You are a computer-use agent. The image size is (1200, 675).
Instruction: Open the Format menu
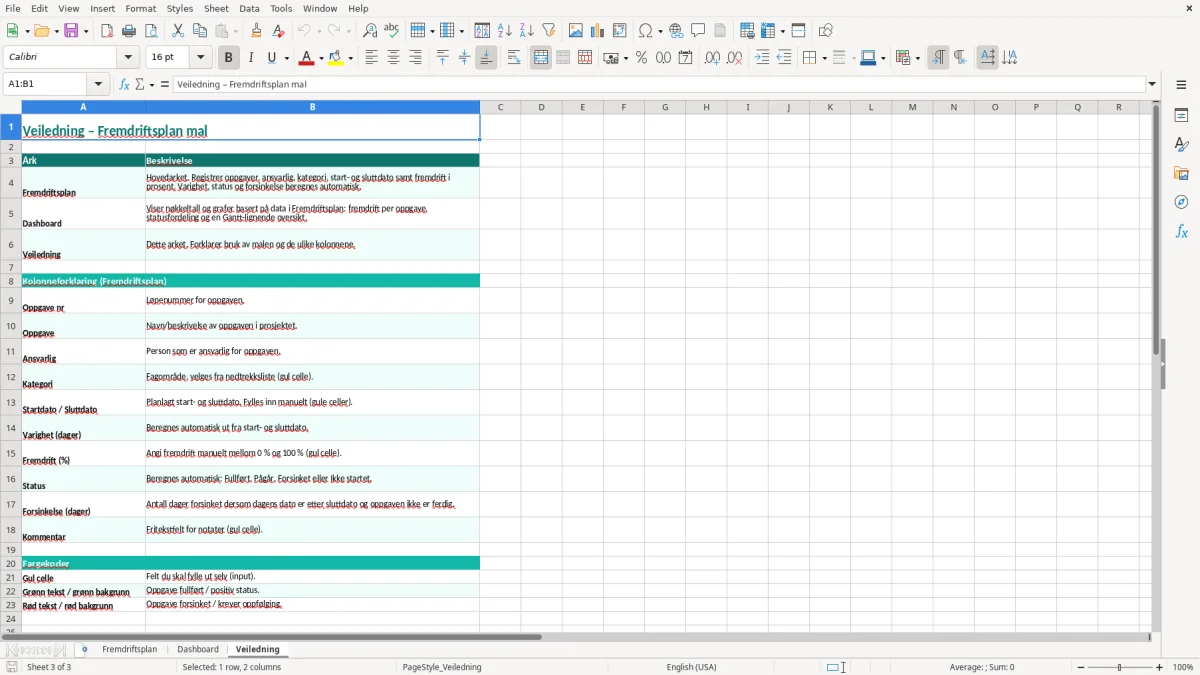tap(141, 8)
